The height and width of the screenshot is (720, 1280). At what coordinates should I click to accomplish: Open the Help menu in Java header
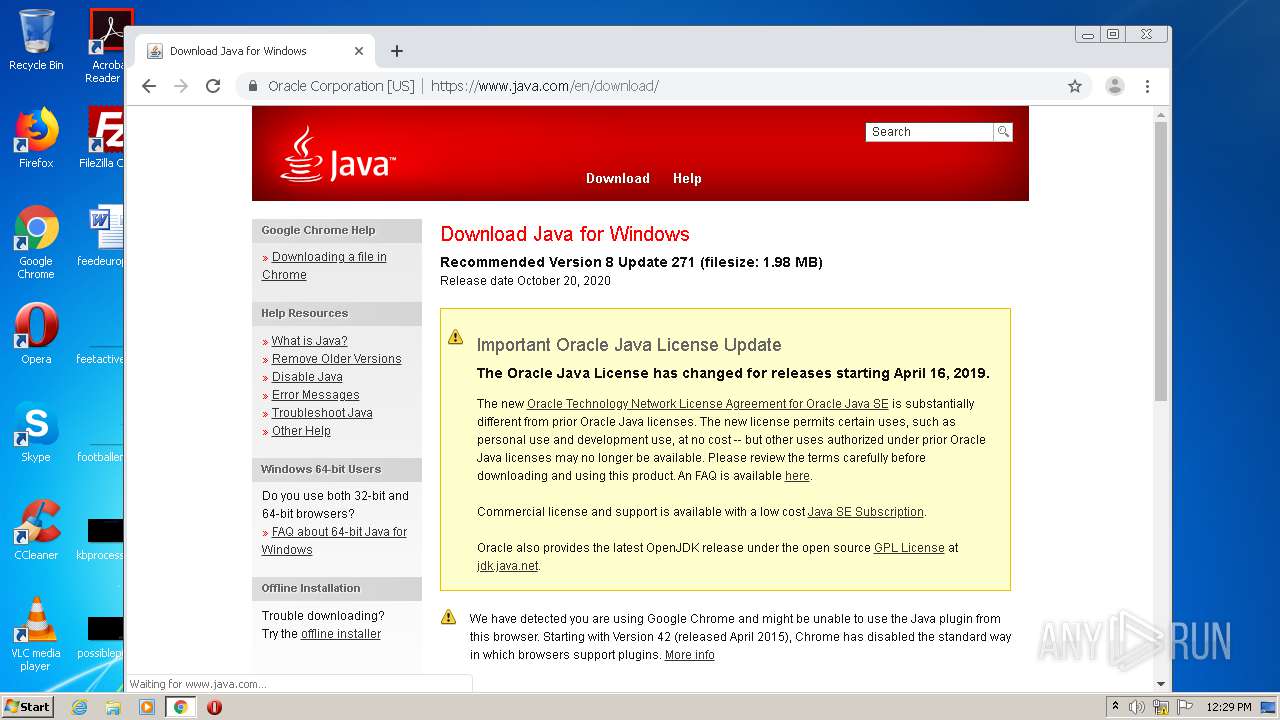[x=687, y=178]
